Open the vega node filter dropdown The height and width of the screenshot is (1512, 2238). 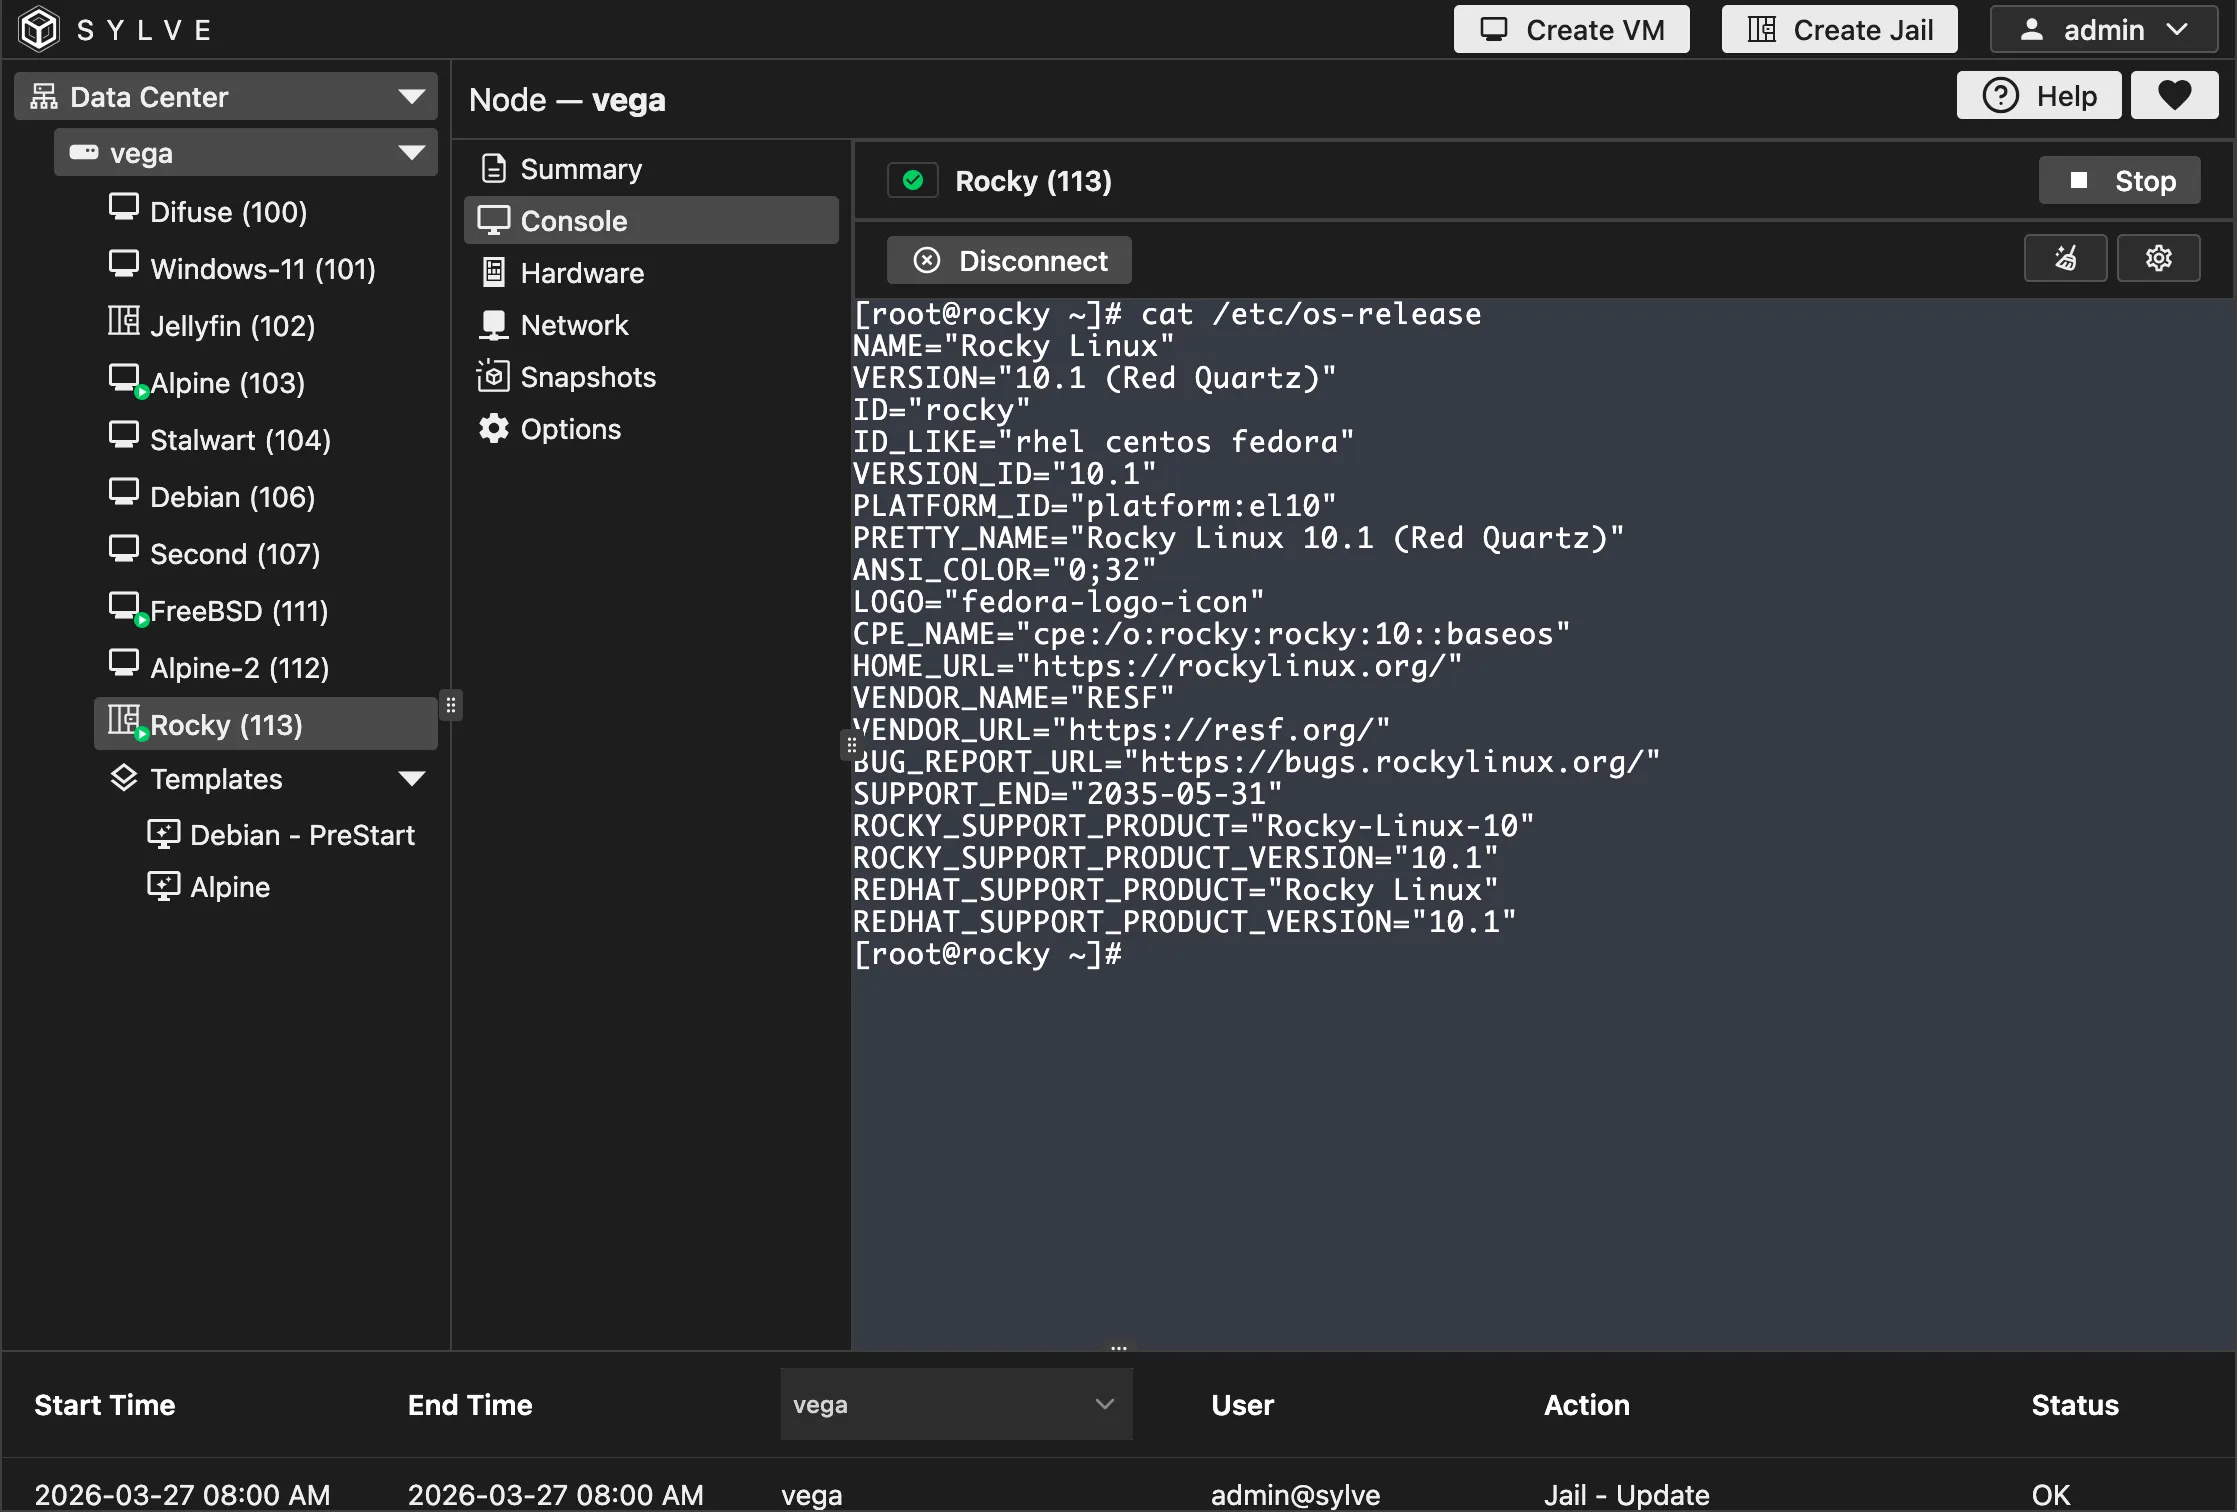click(x=956, y=1404)
